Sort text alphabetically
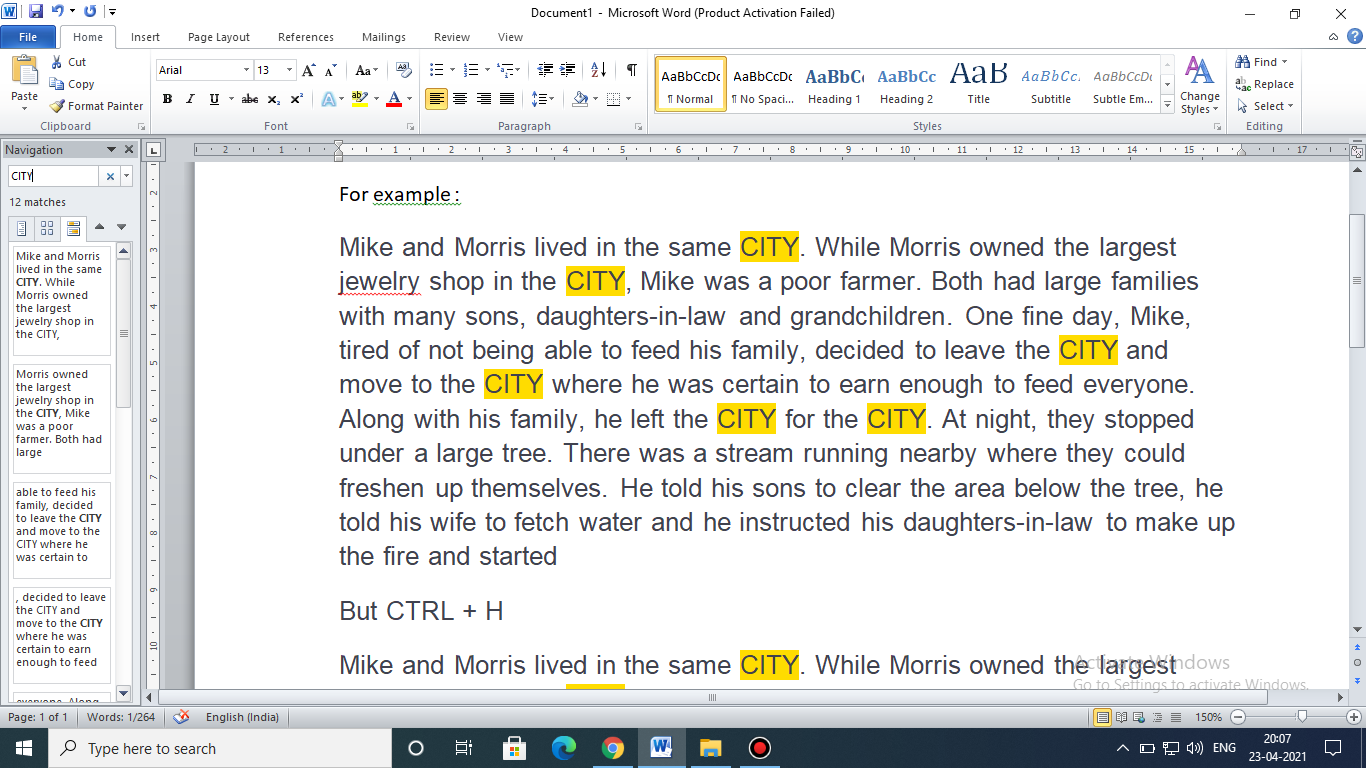The image size is (1366, 768). (x=599, y=70)
